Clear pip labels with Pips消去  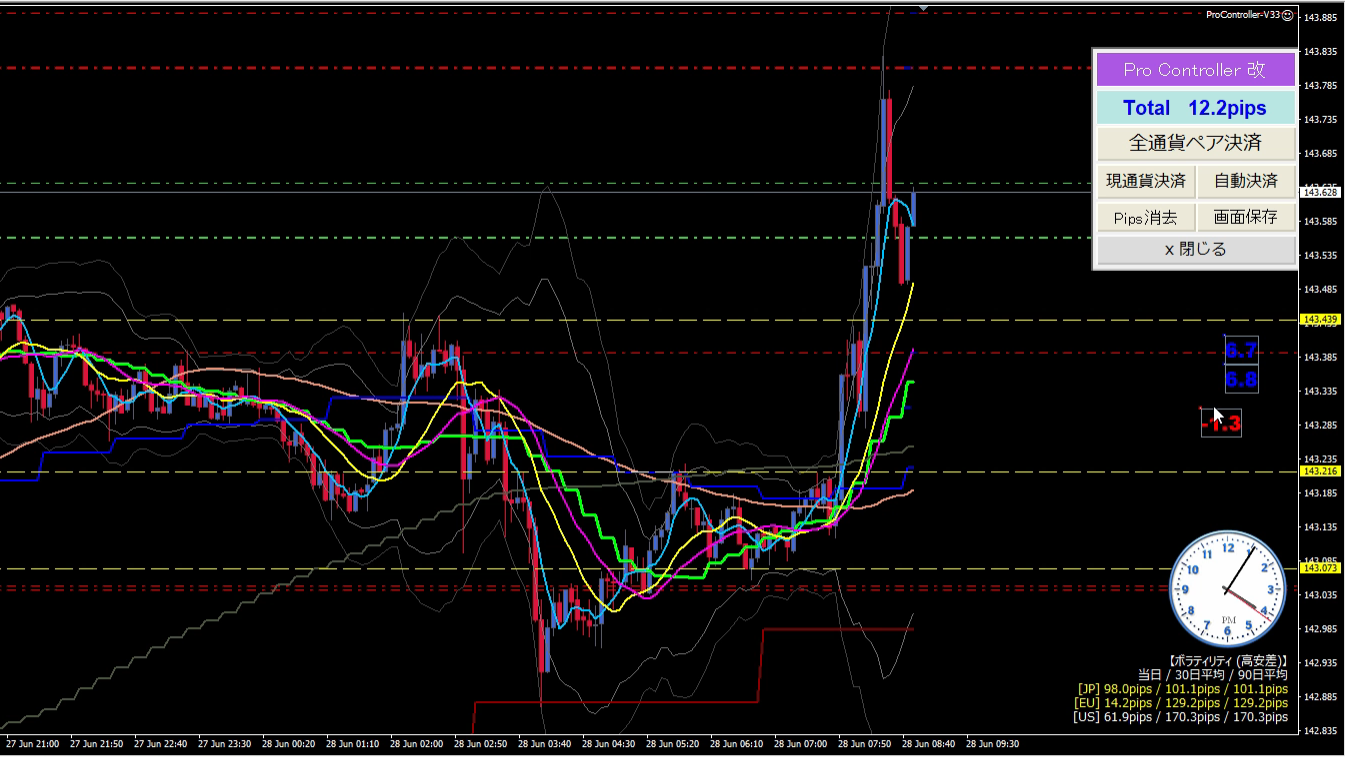pyautogui.click(x=1146, y=217)
